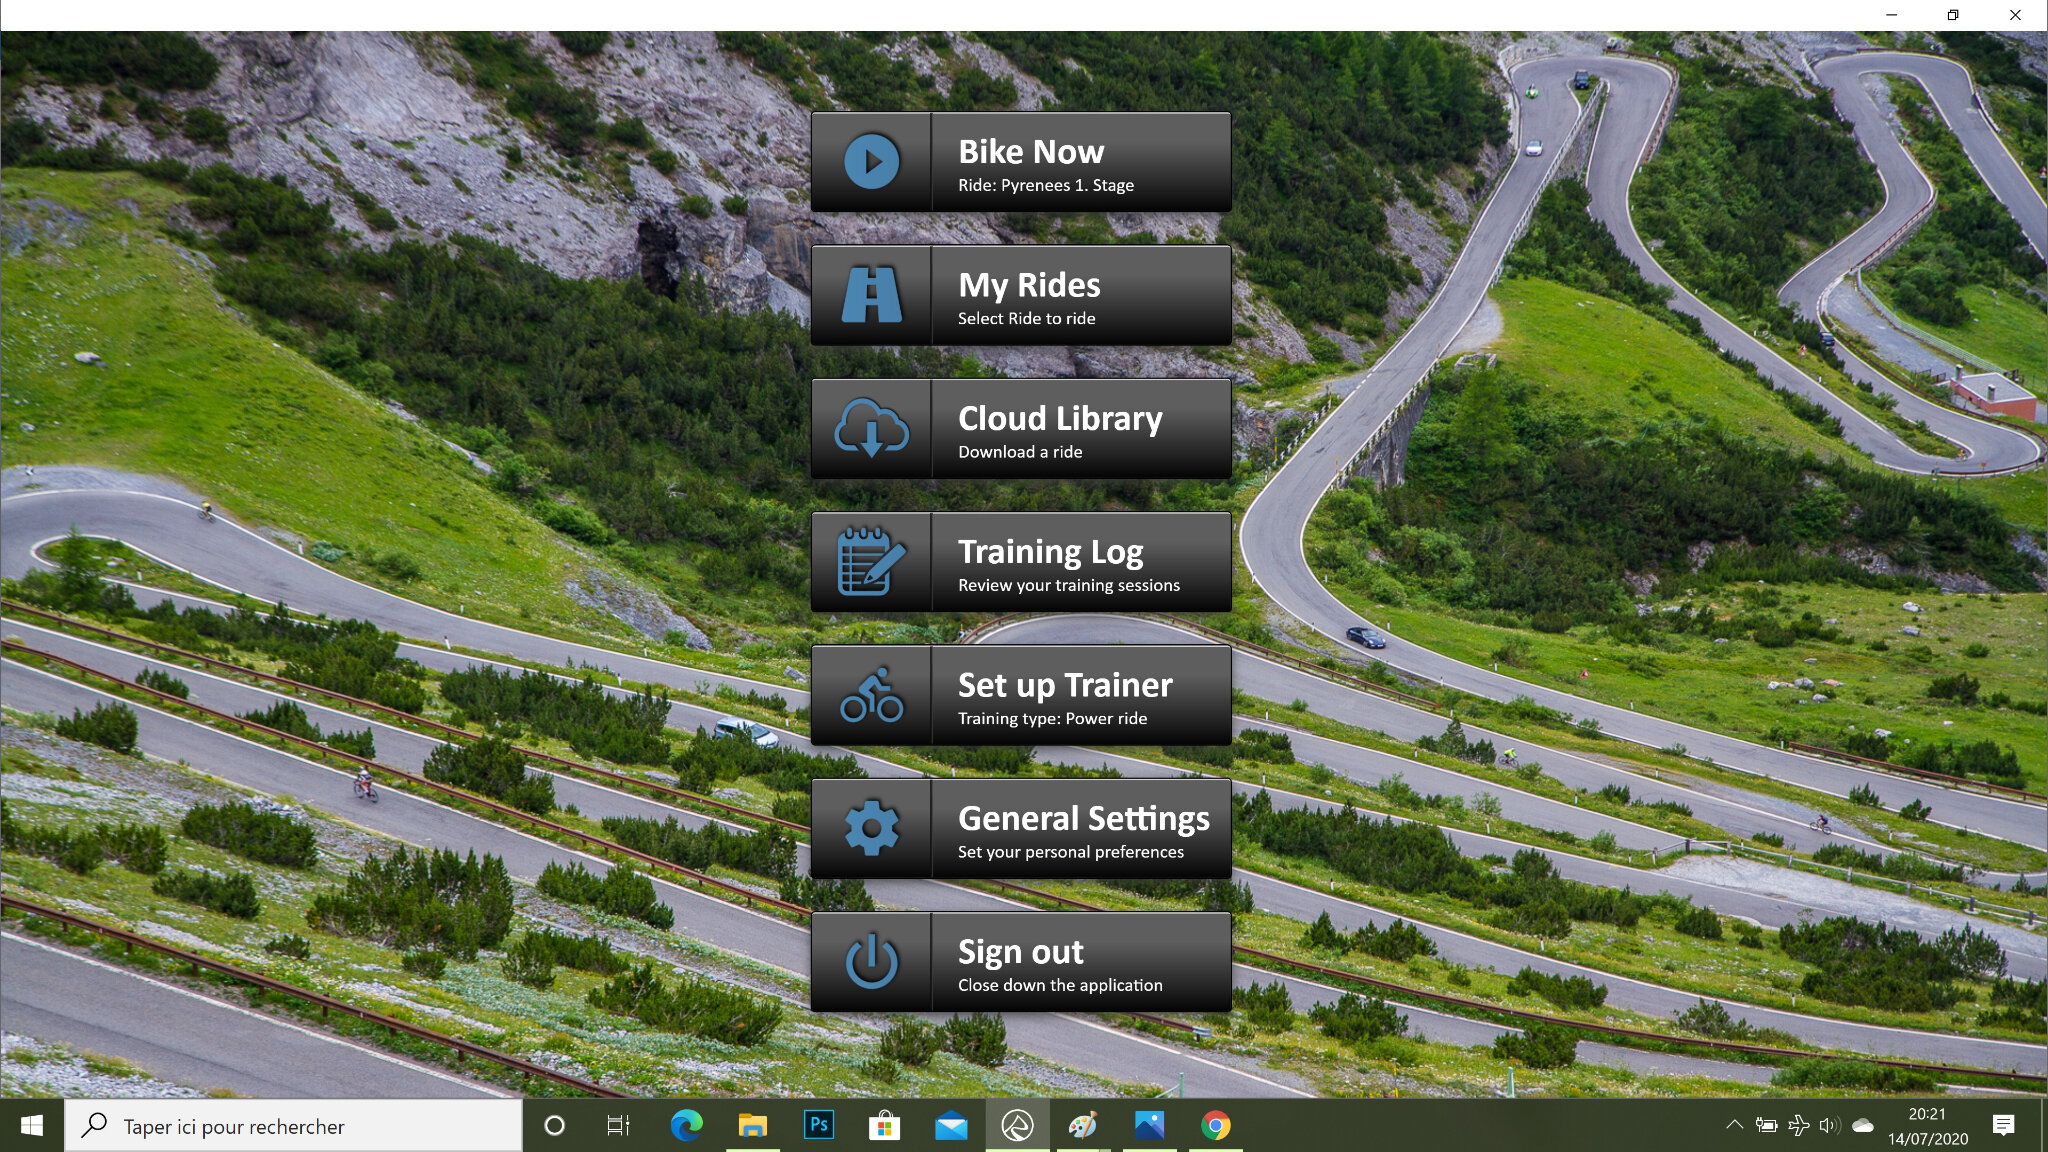Click Sign out power icon

coord(871,962)
